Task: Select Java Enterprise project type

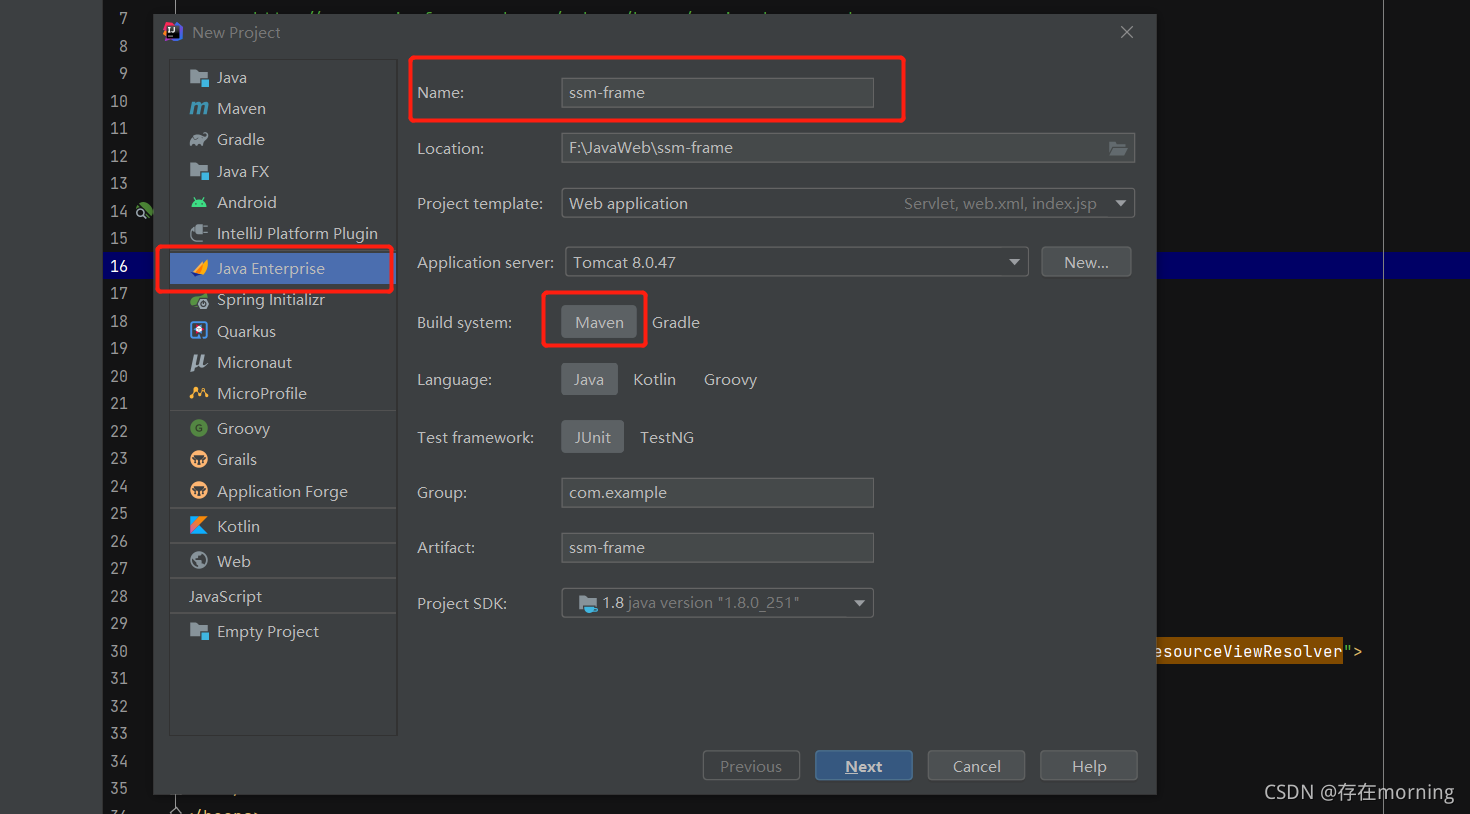Action: point(283,268)
